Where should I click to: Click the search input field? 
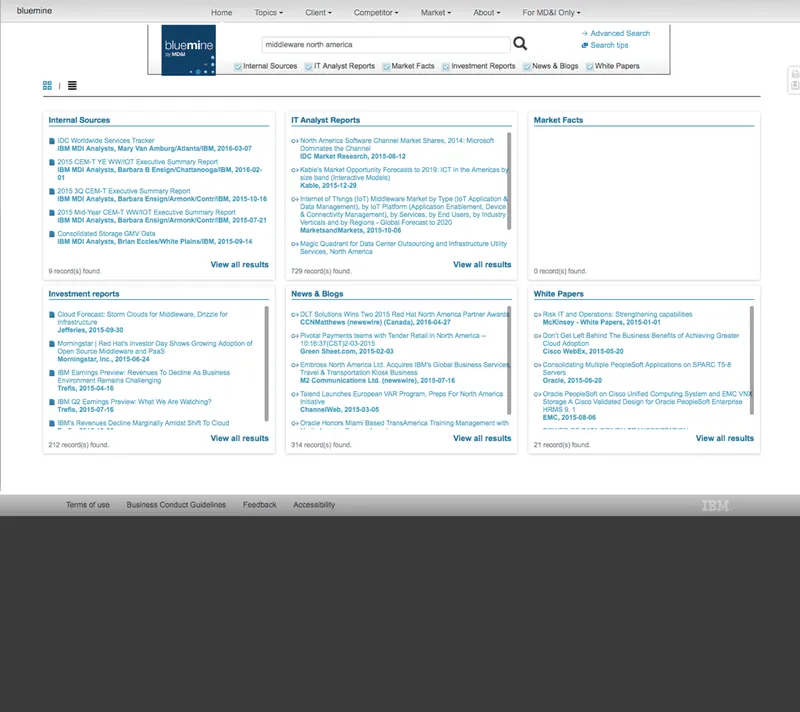(x=386, y=45)
